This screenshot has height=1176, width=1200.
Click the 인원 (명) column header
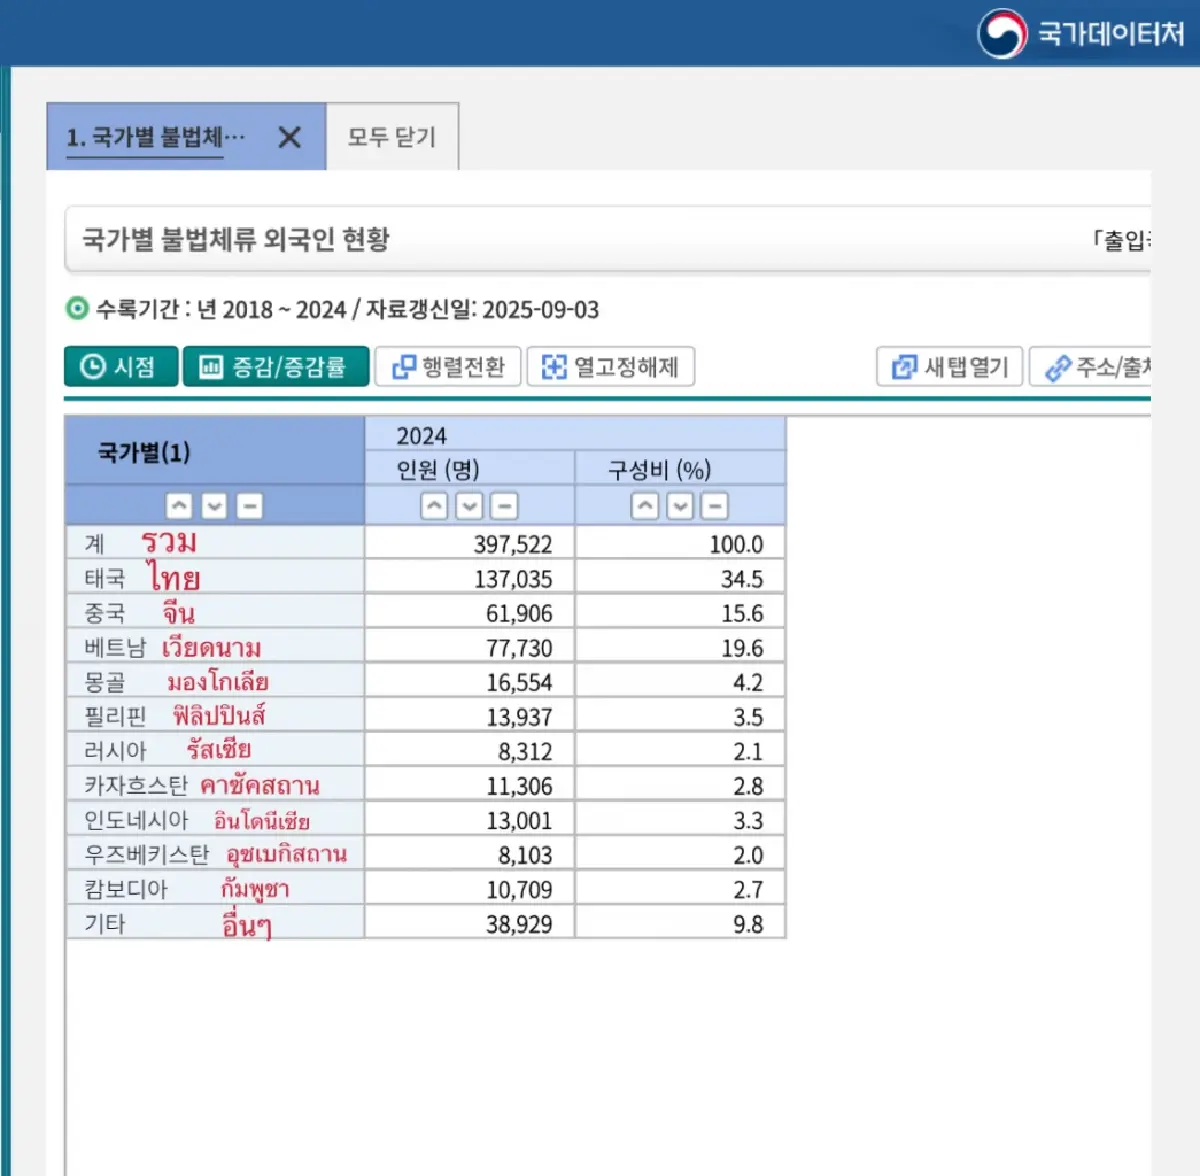(x=470, y=469)
